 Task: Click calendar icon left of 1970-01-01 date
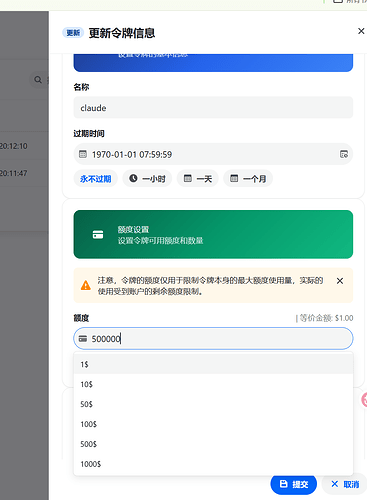[x=83, y=154]
